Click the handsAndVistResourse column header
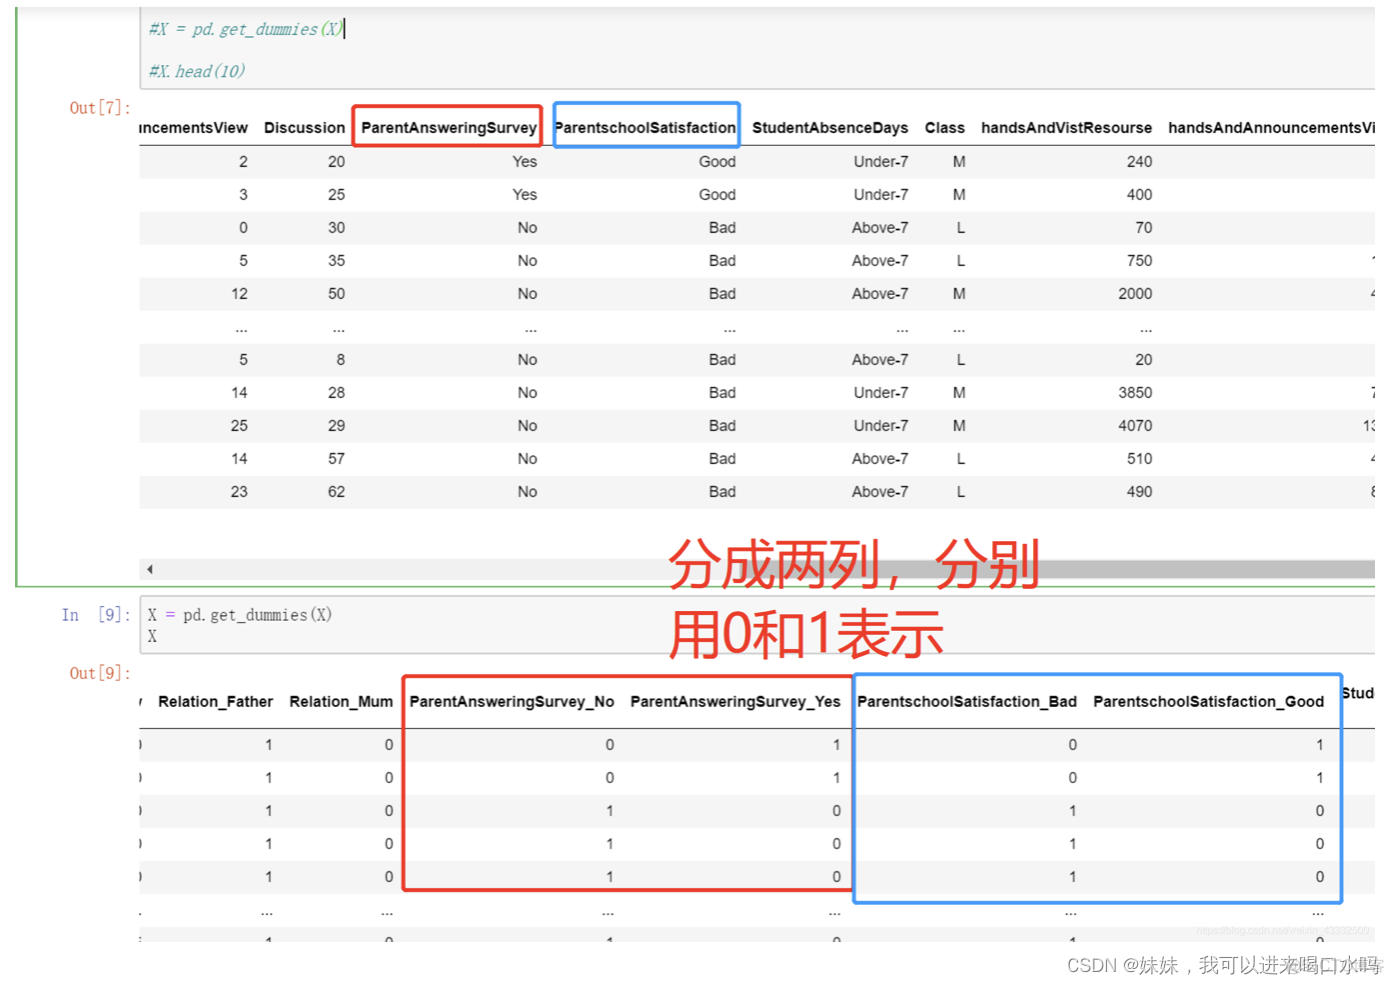The image size is (1394, 984). click(x=1066, y=128)
